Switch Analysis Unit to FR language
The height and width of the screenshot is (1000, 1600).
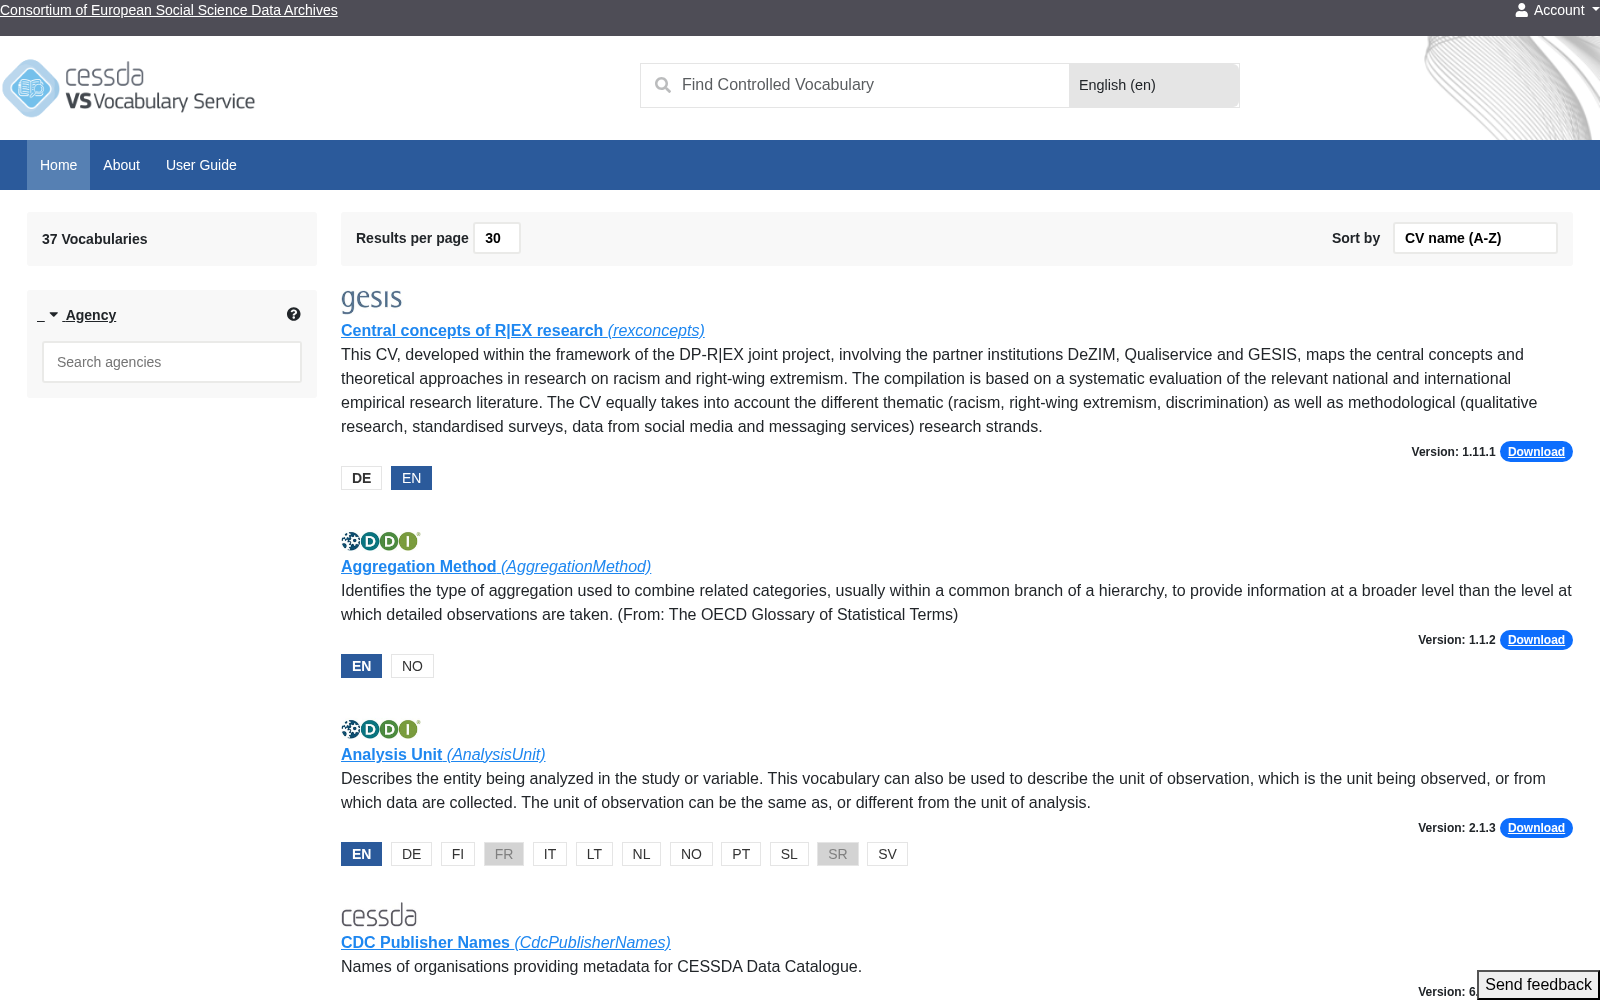coord(504,854)
